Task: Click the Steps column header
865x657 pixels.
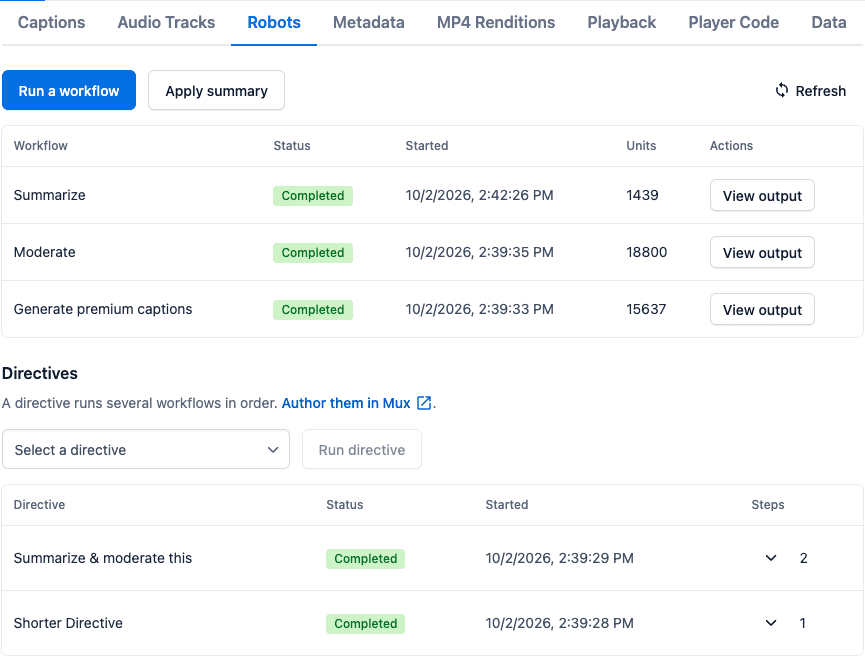Action: point(767,505)
